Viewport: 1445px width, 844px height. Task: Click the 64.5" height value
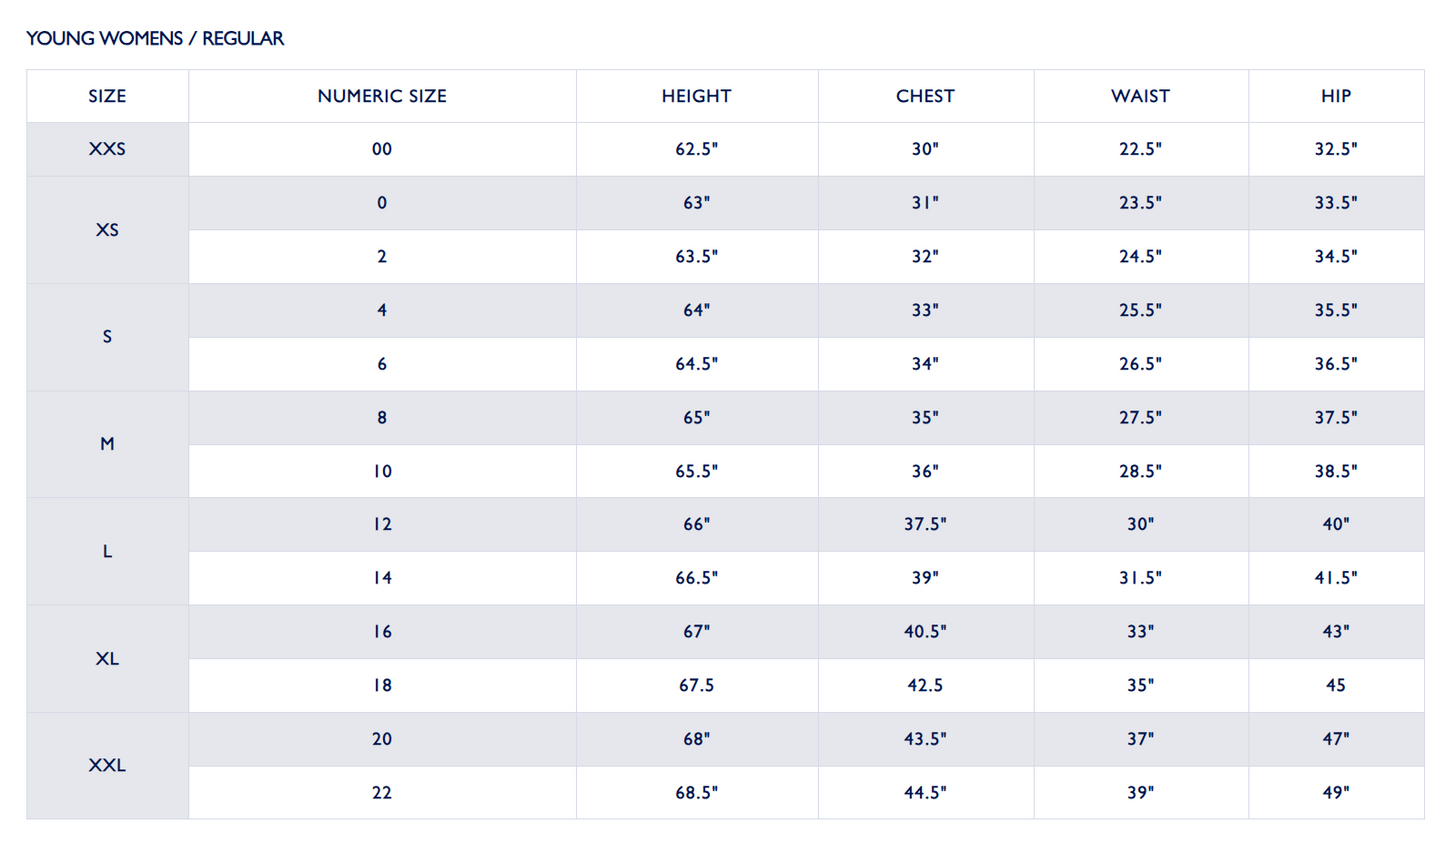[696, 364]
